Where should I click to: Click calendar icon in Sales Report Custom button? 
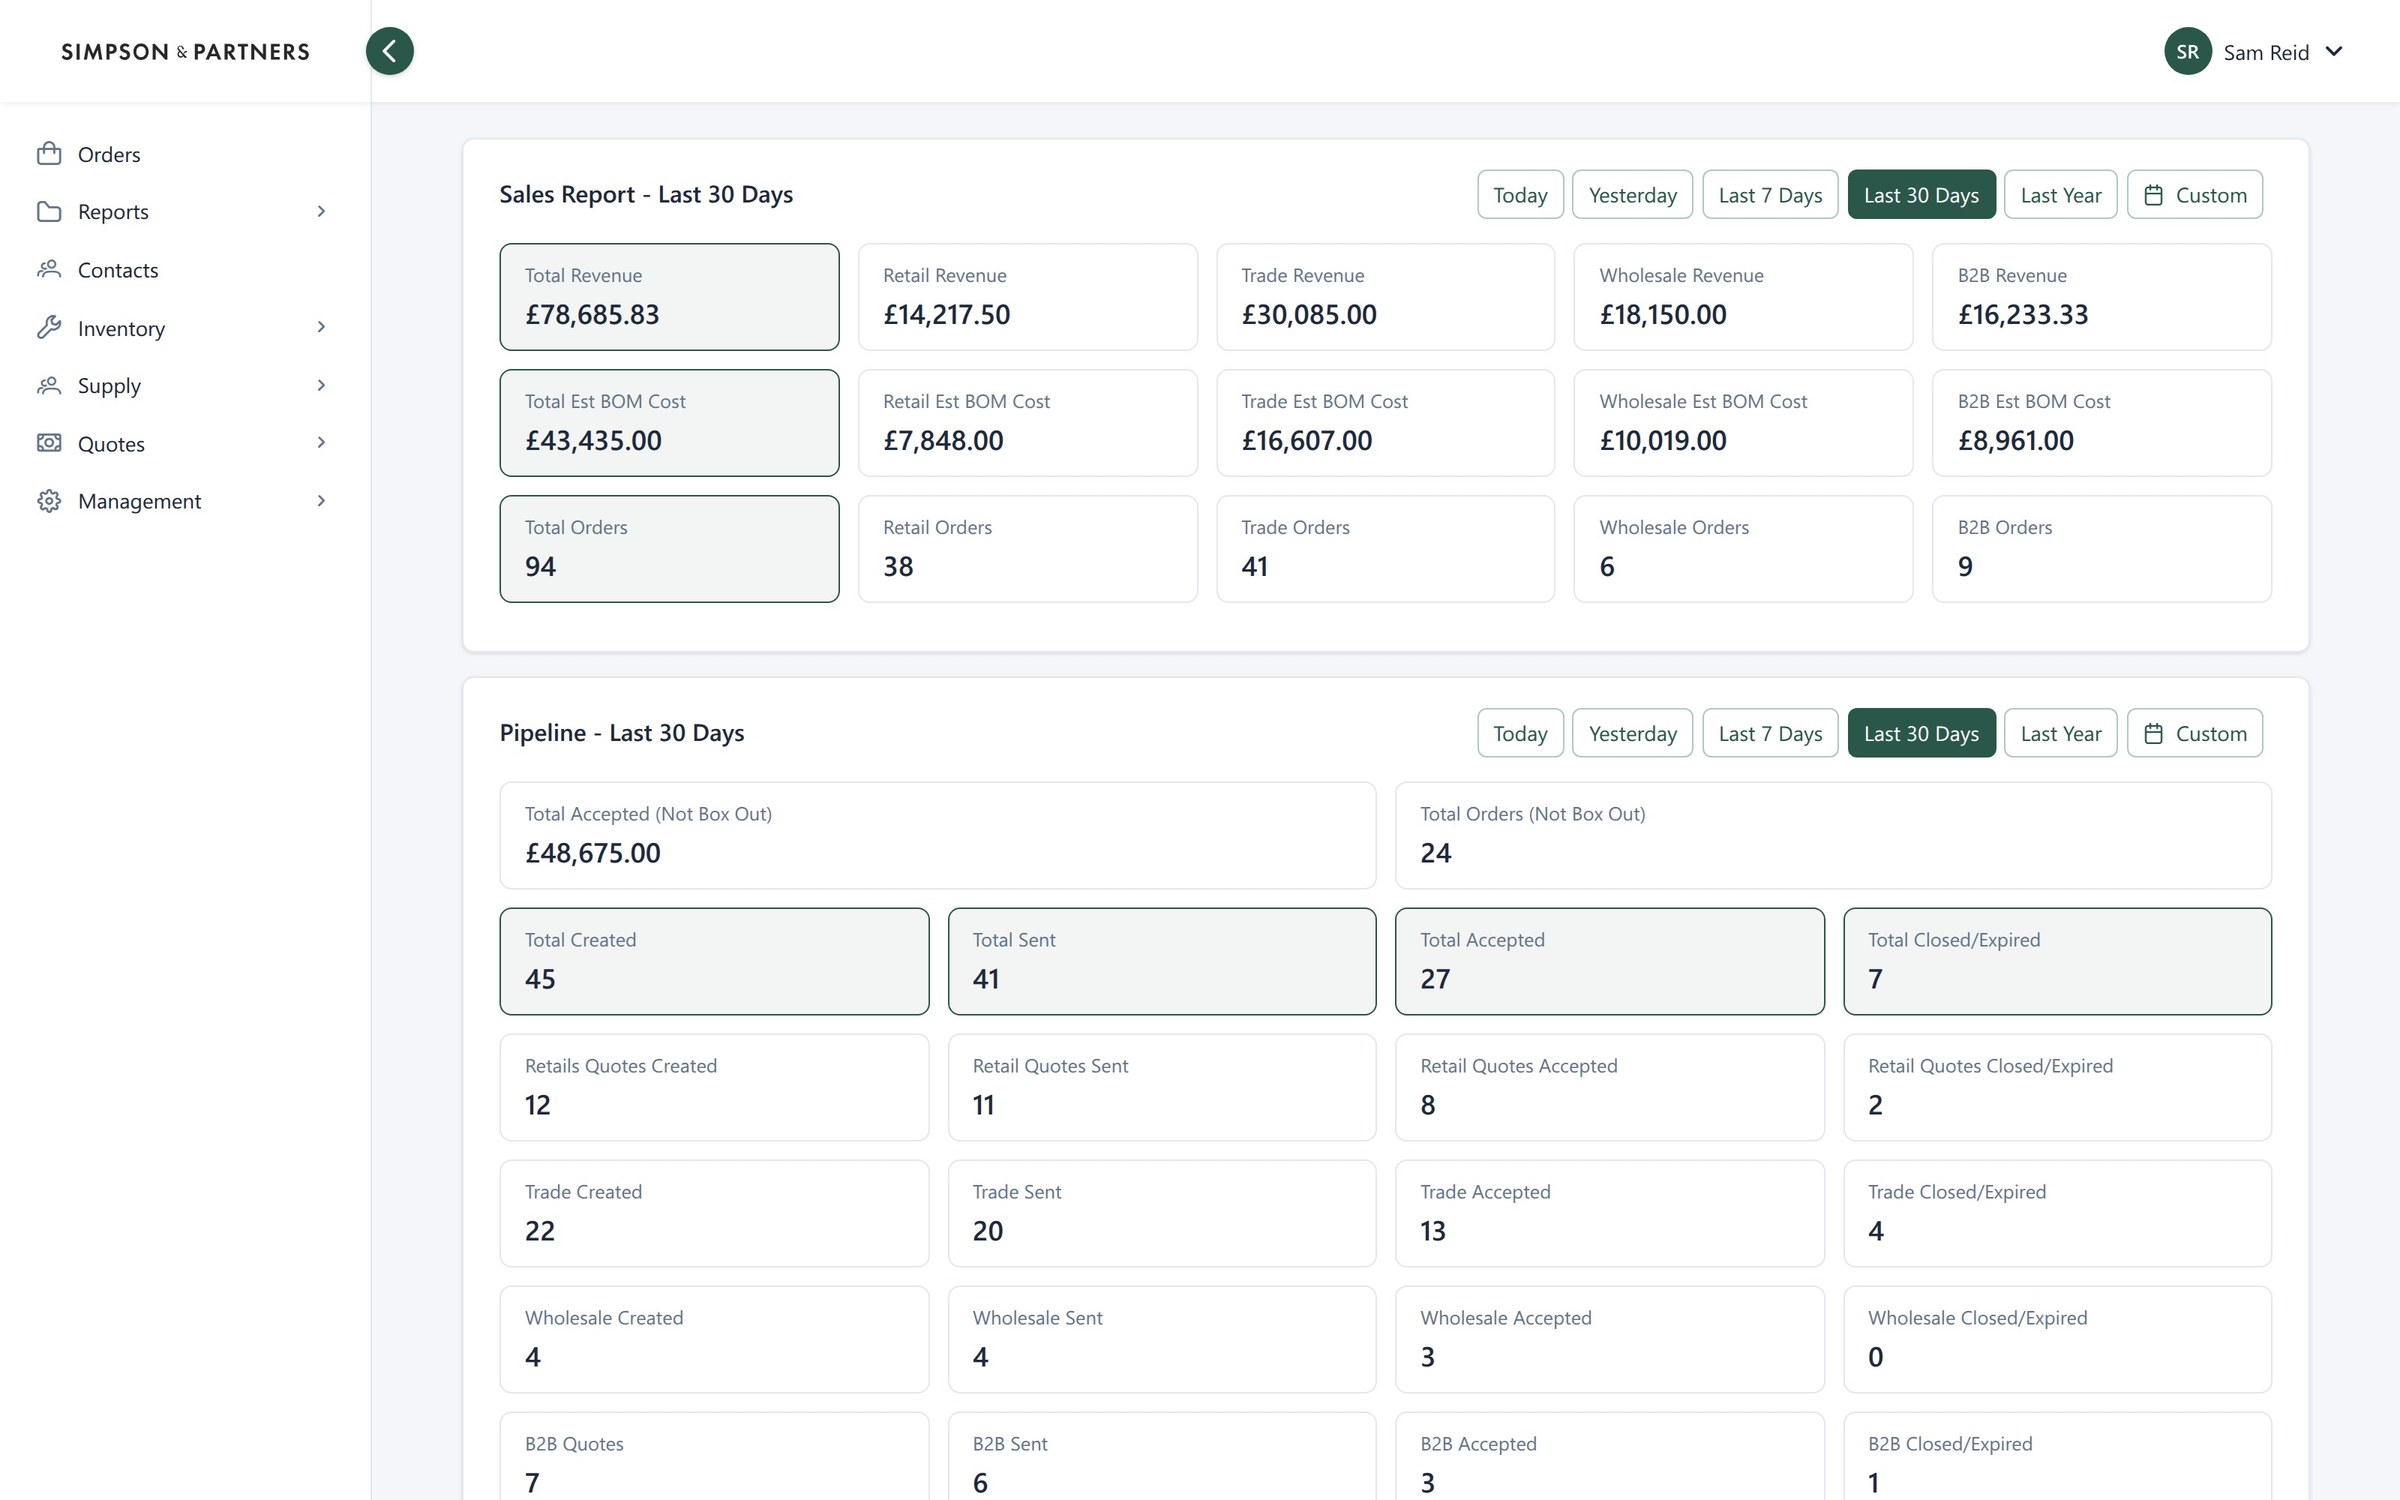pyautogui.click(x=2154, y=195)
